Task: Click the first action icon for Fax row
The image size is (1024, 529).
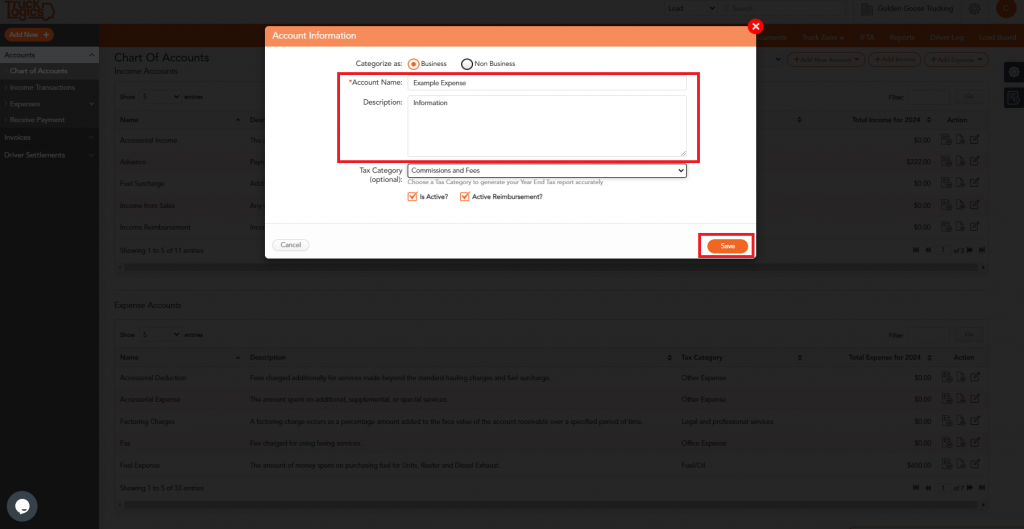Action: [946, 443]
